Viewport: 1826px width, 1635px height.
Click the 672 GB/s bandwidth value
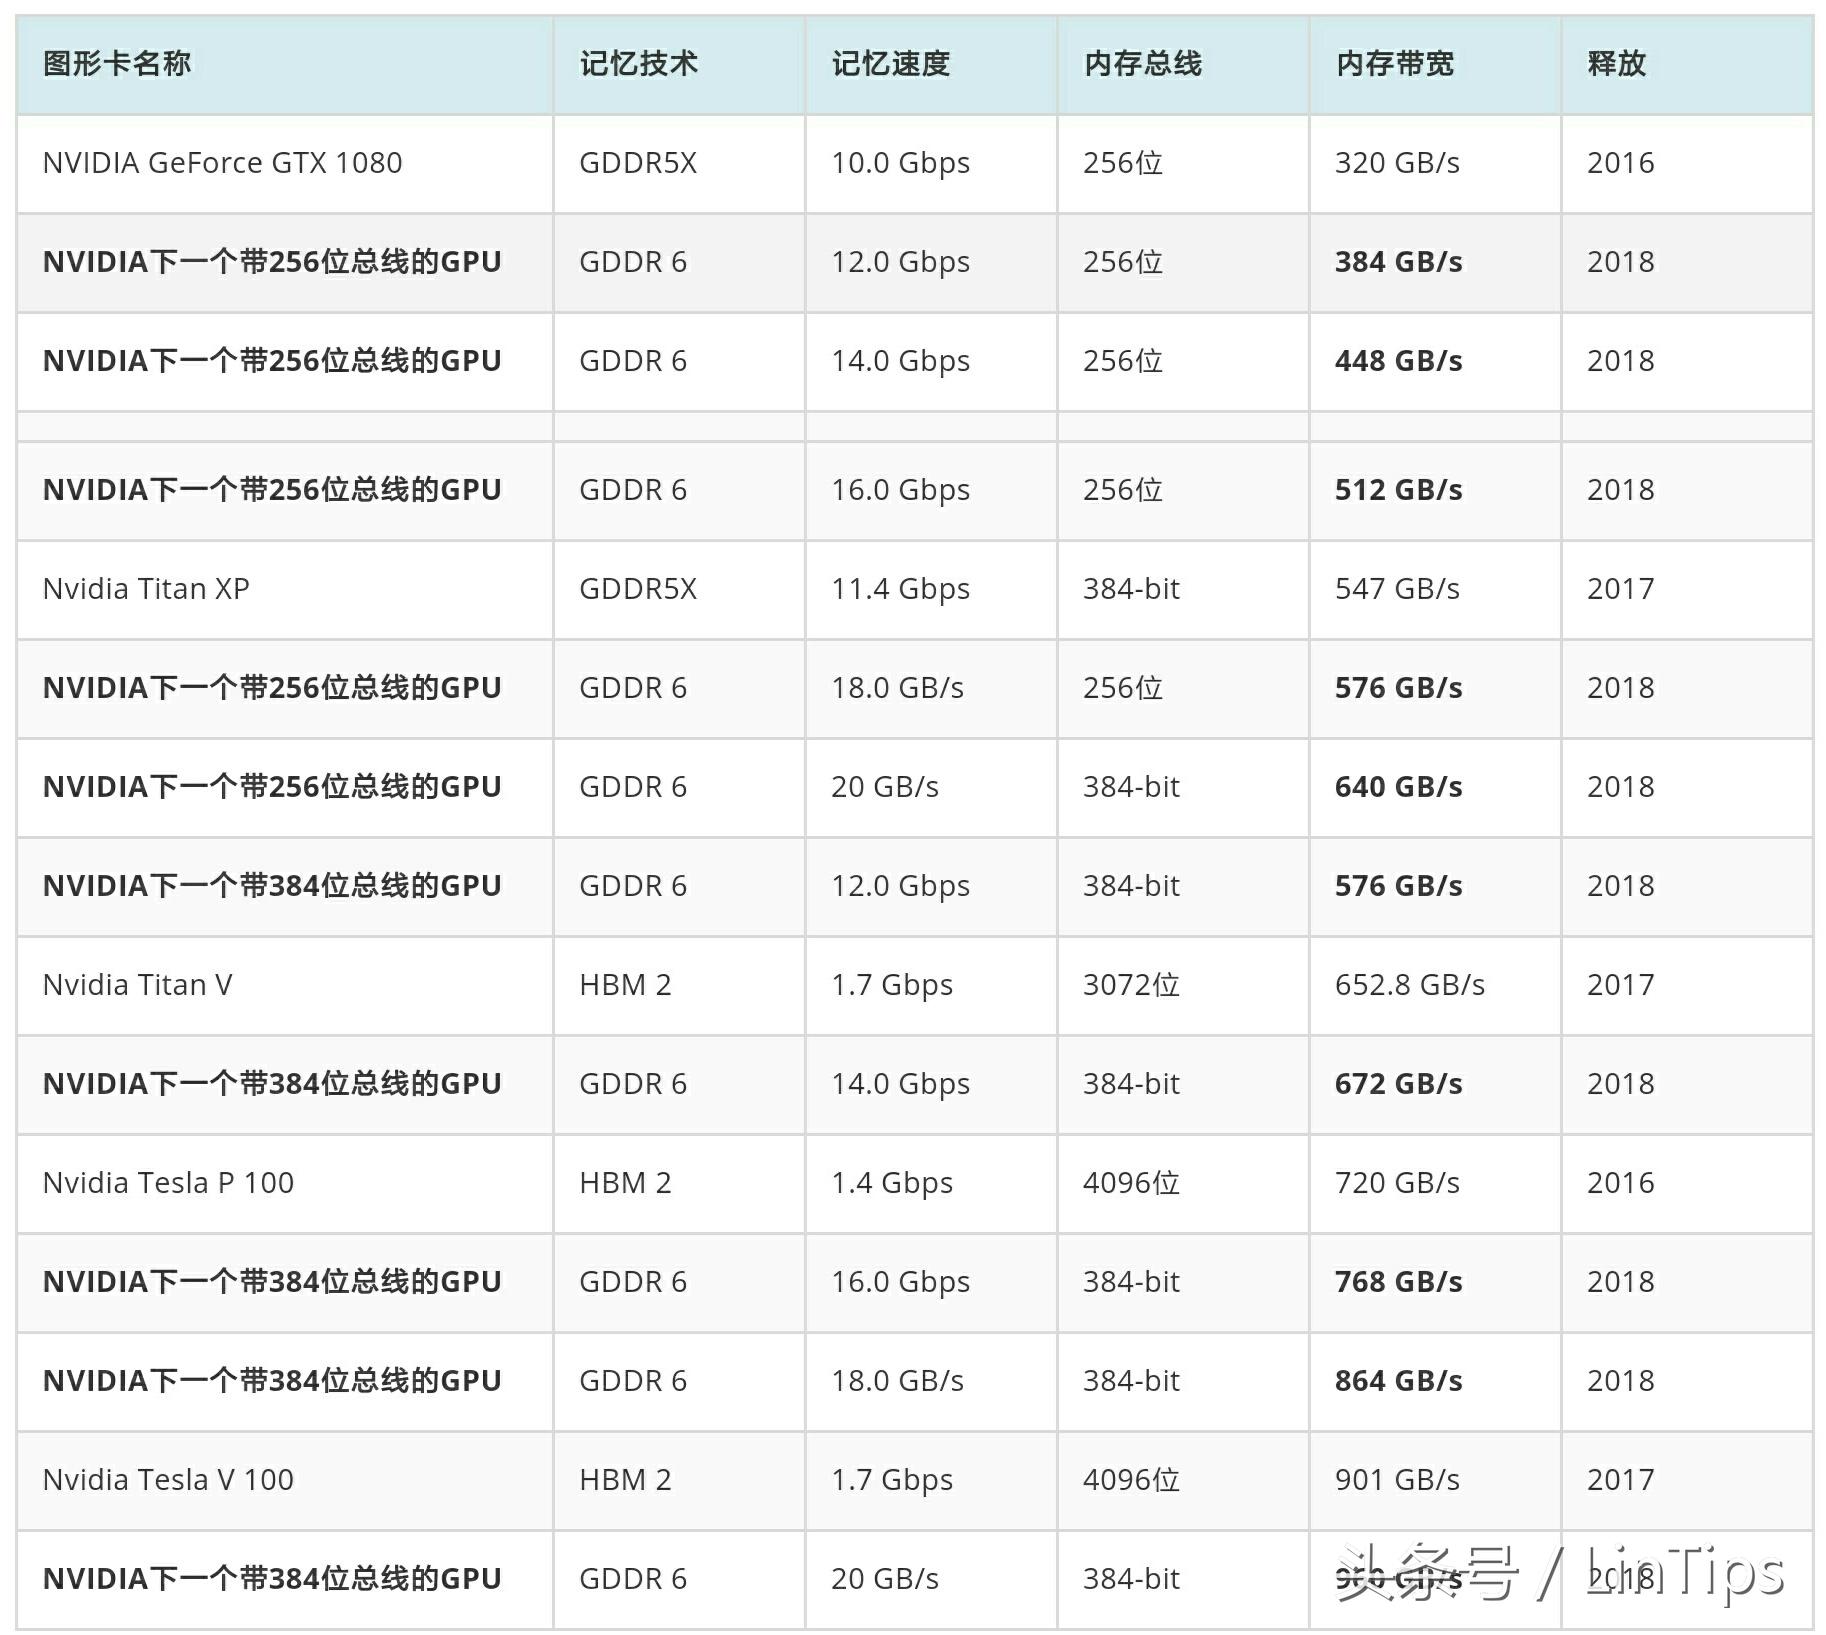(1398, 1084)
